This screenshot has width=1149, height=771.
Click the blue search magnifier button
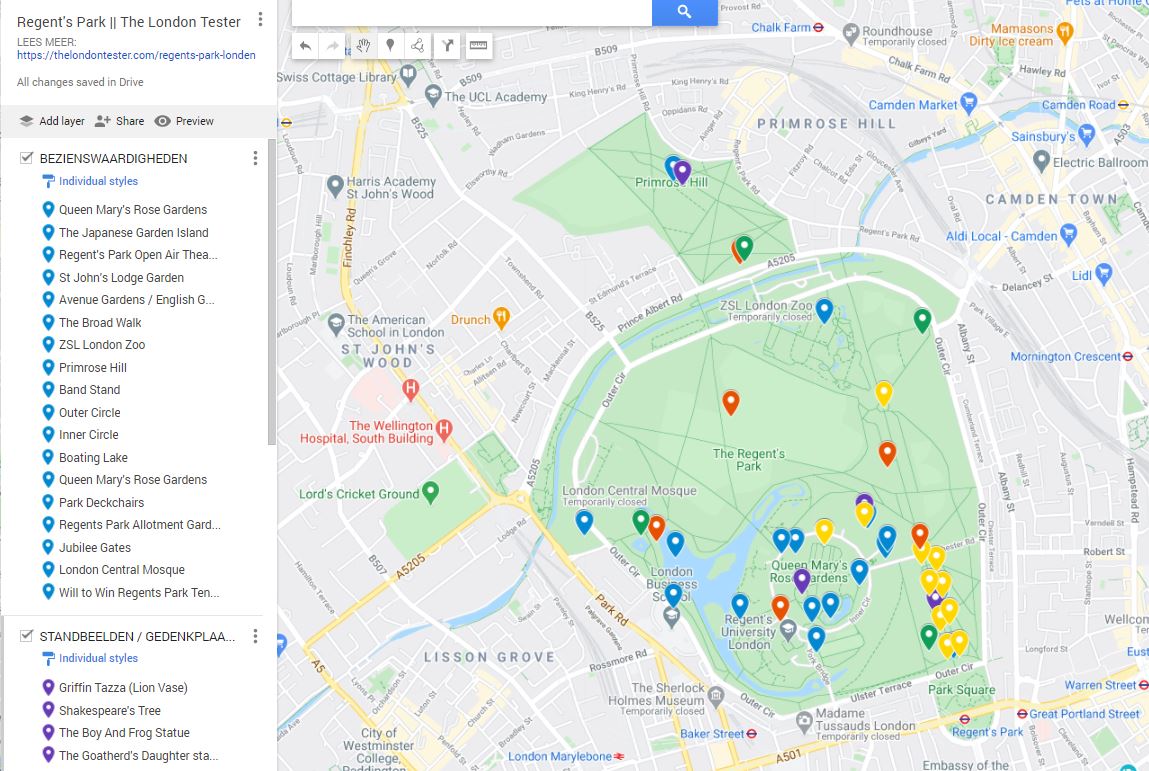pyautogui.click(x=684, y=12)
